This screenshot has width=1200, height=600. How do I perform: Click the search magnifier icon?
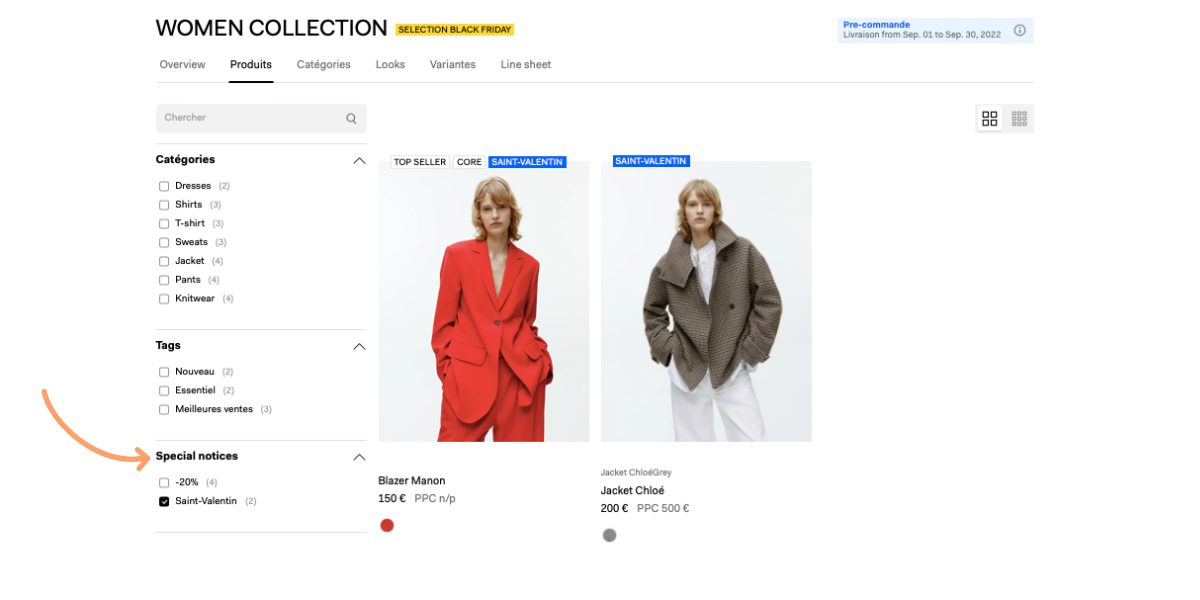tap(351, 119)
